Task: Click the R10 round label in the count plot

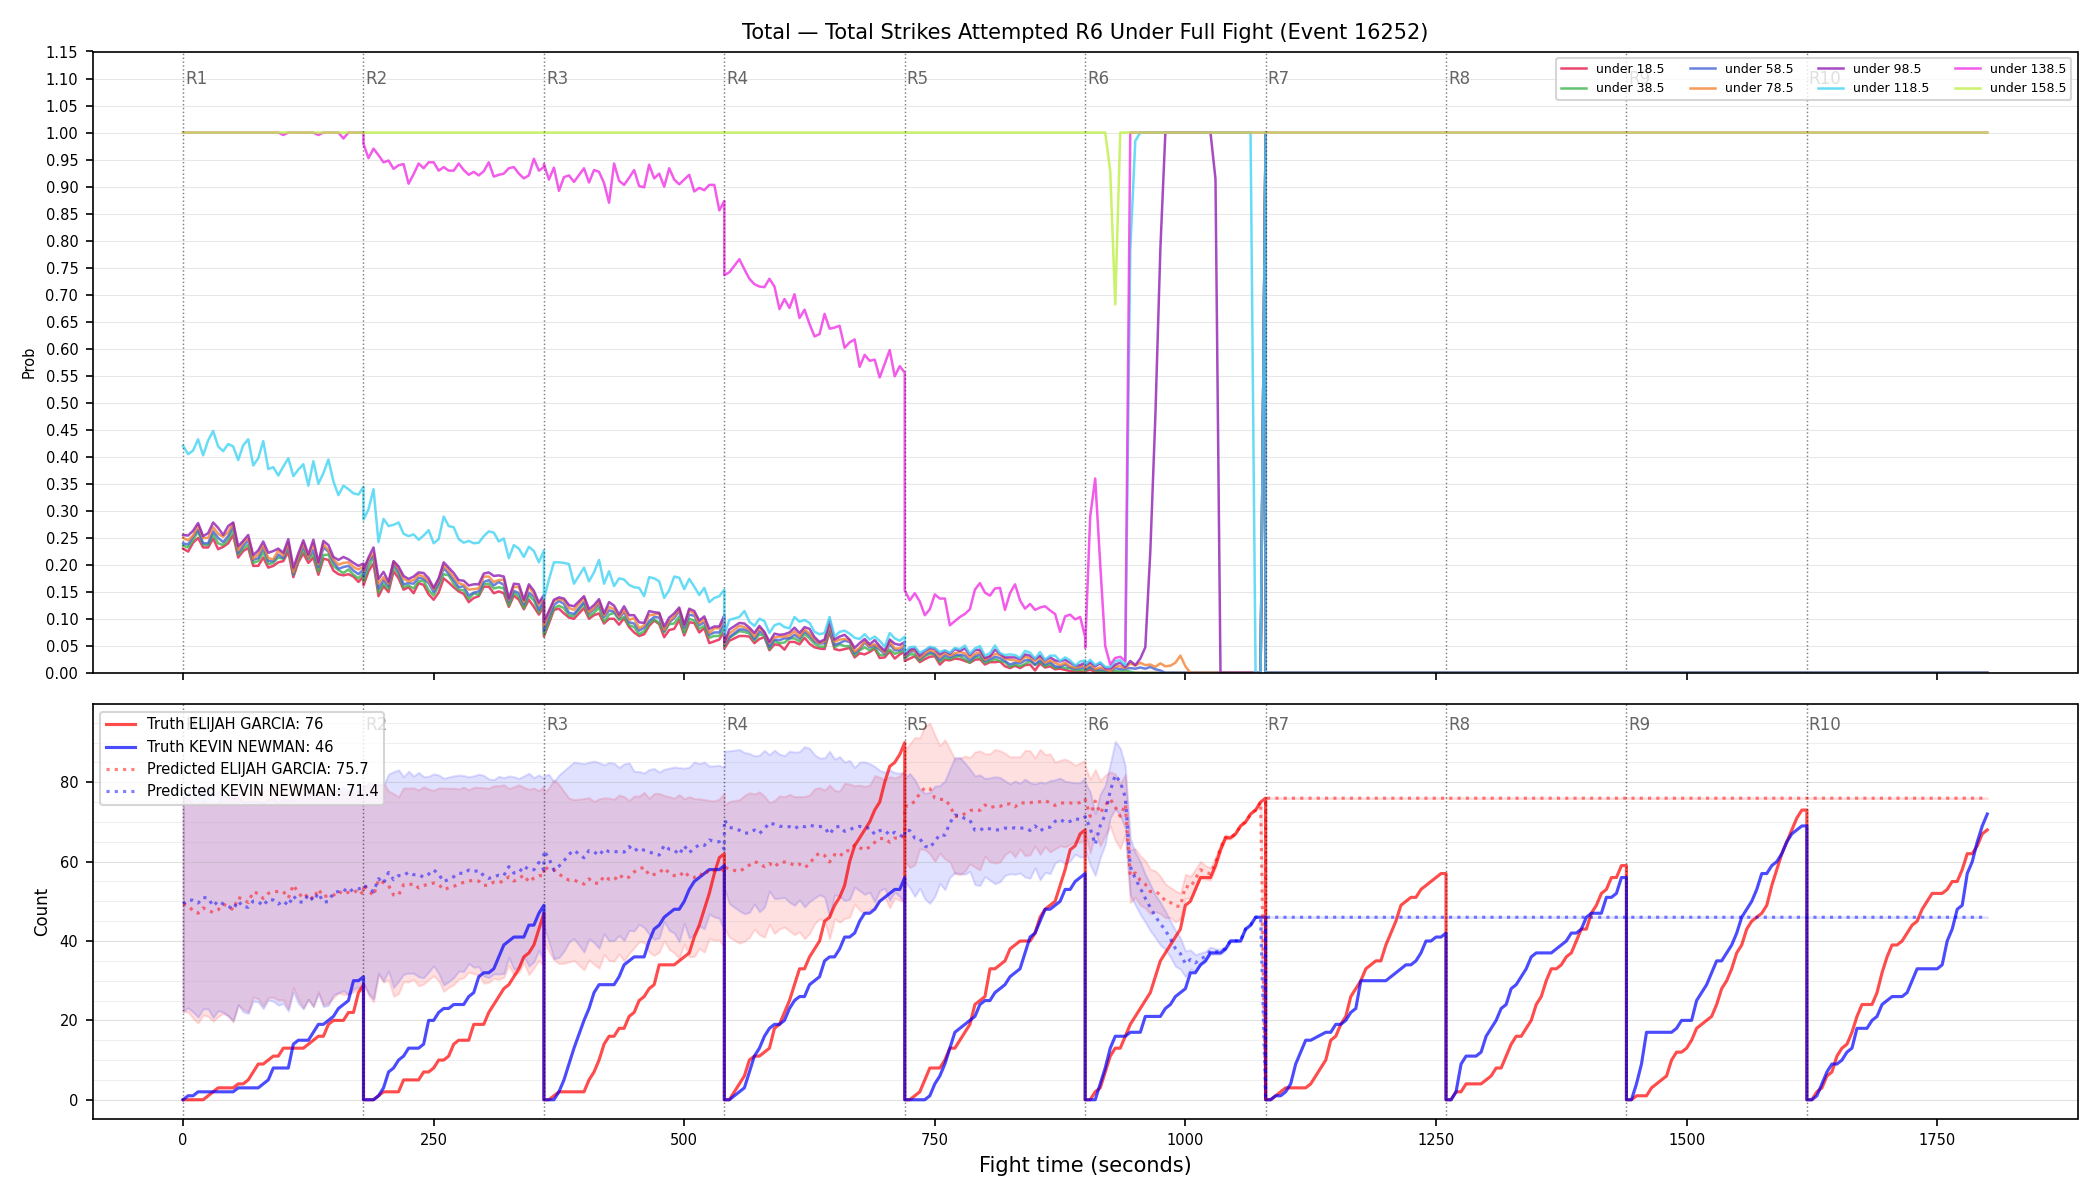Action: pos(1824,724)
